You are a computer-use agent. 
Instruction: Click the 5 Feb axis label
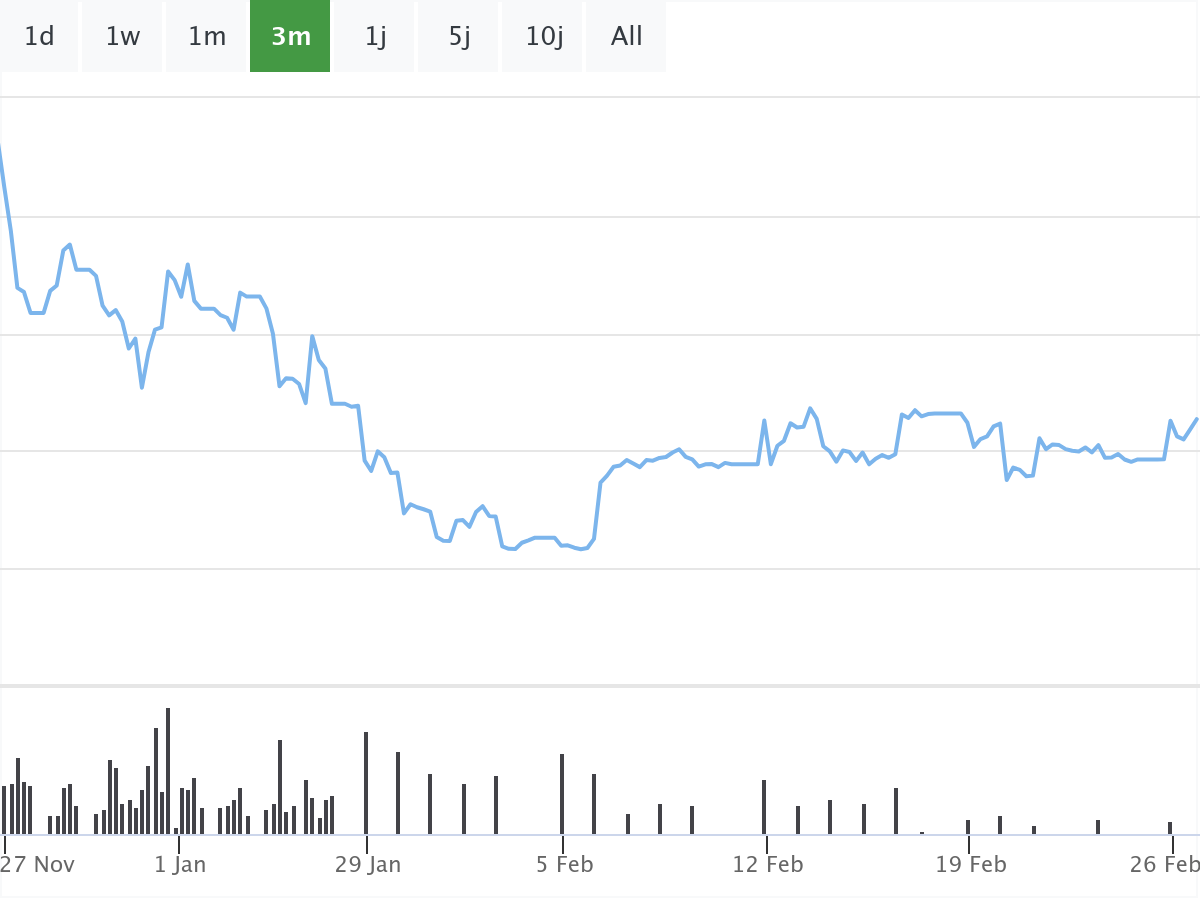click(x=564, y=864)
